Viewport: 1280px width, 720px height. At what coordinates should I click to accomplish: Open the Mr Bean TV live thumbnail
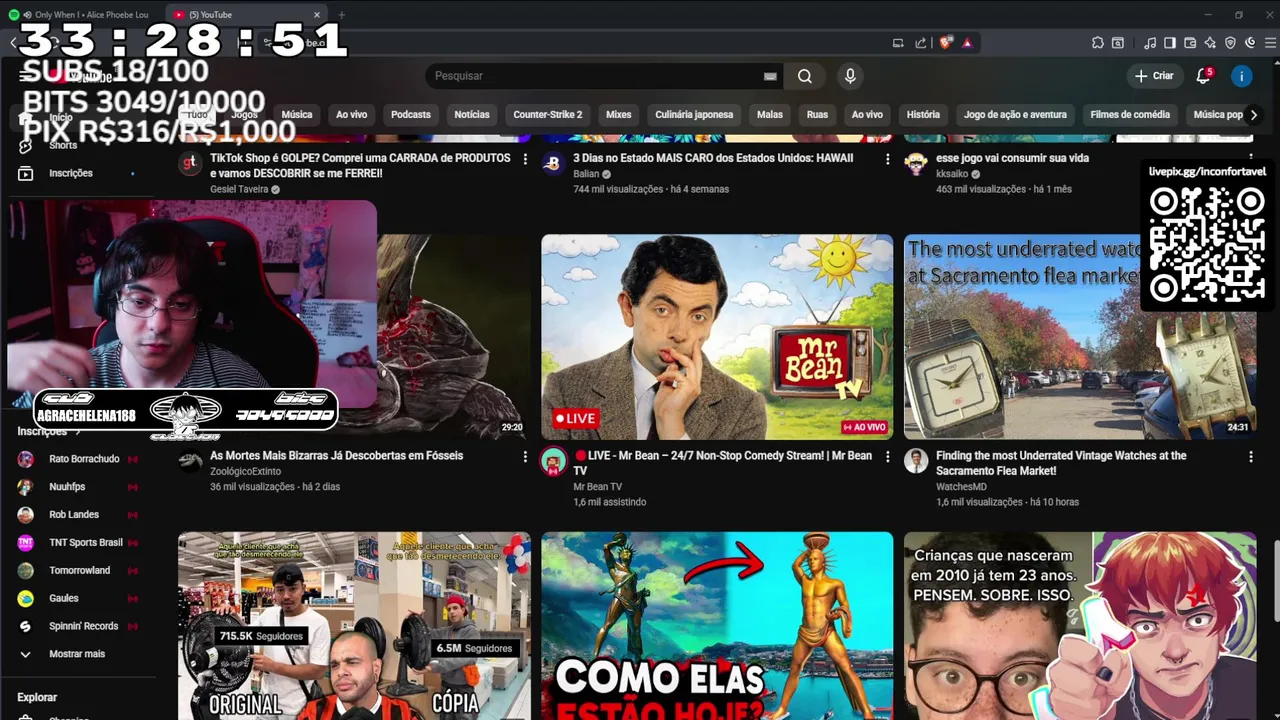tap(717, 337)
